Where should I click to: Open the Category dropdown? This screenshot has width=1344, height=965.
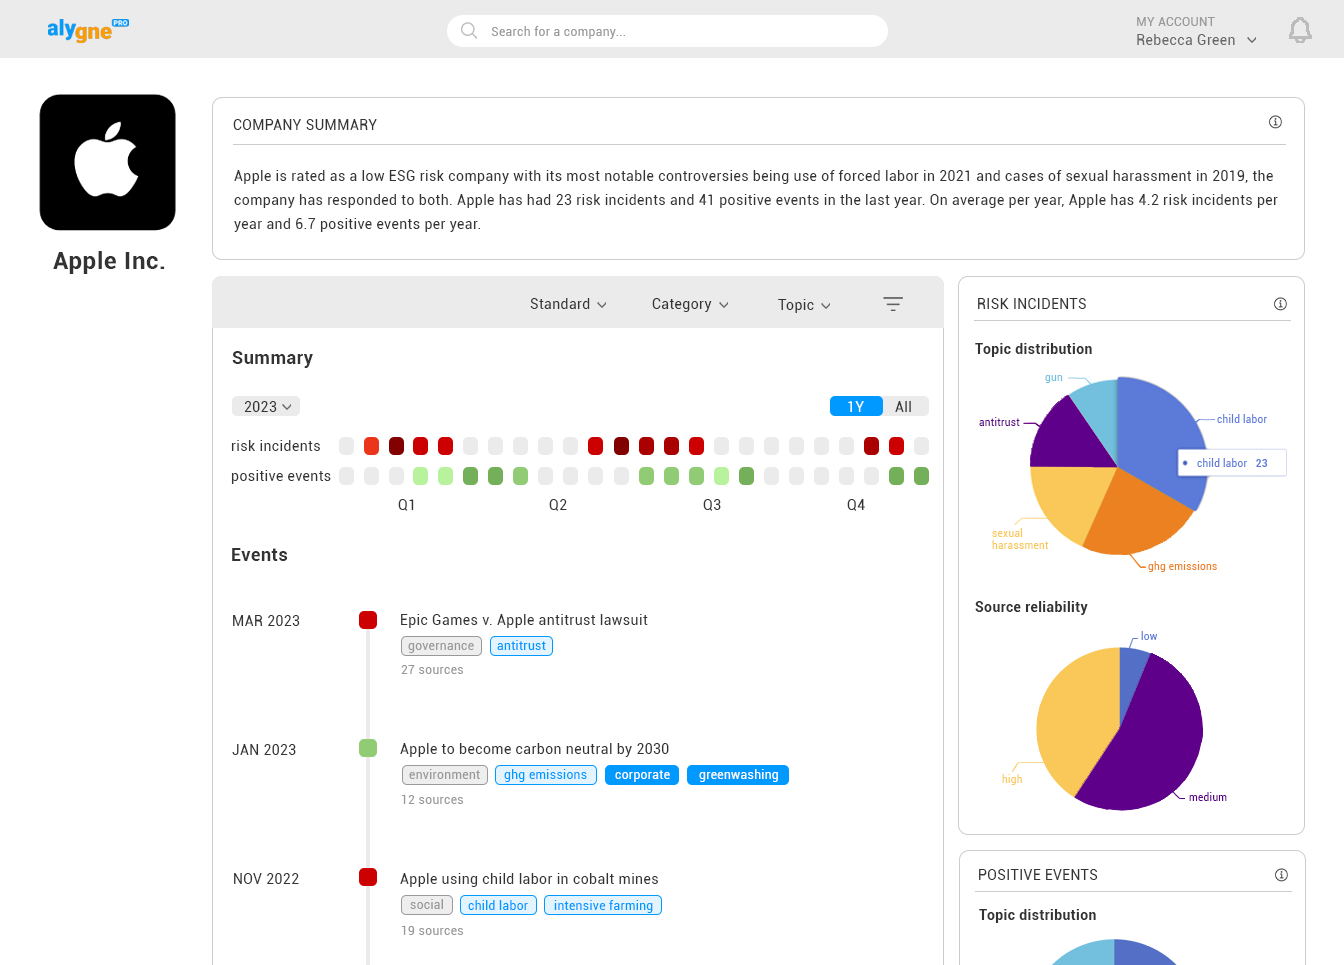(x=690, y=304)
